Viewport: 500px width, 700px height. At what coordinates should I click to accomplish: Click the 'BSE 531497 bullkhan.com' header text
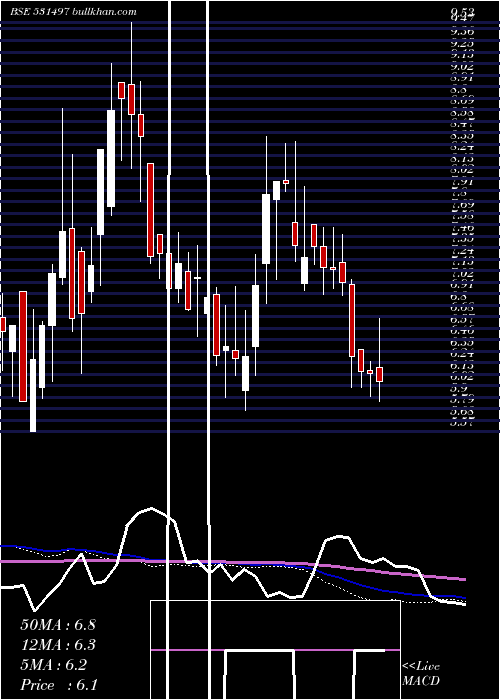coord(73,12)
